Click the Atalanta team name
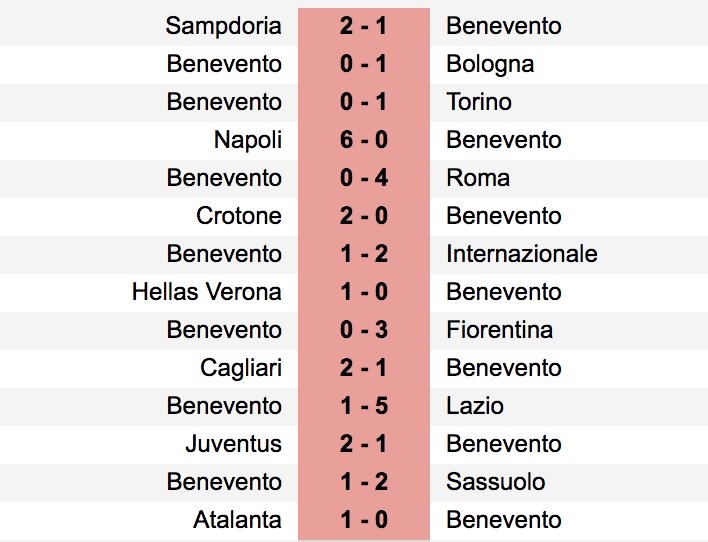The width and height of the screenshot is (708, 542). [238, 519]
